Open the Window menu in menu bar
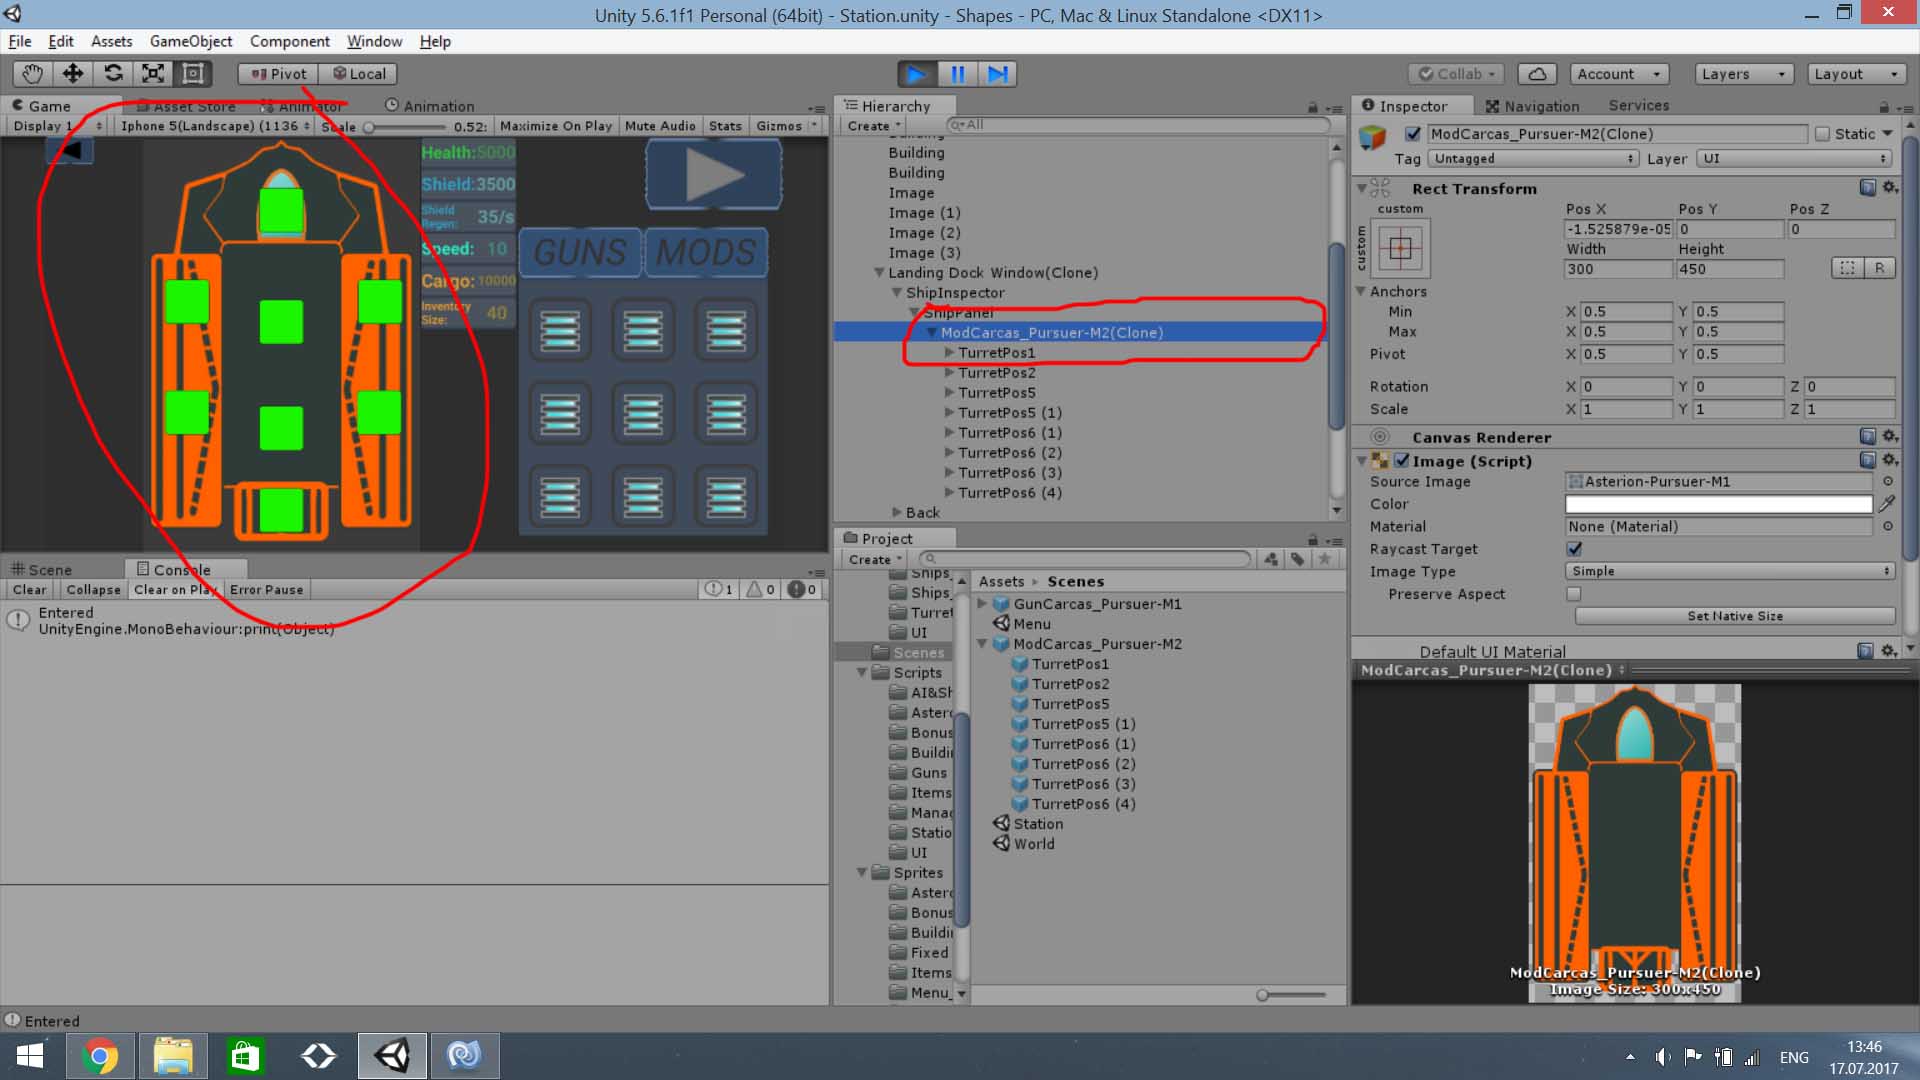This screenshot has width=1920, height=1080. point(375,41)
